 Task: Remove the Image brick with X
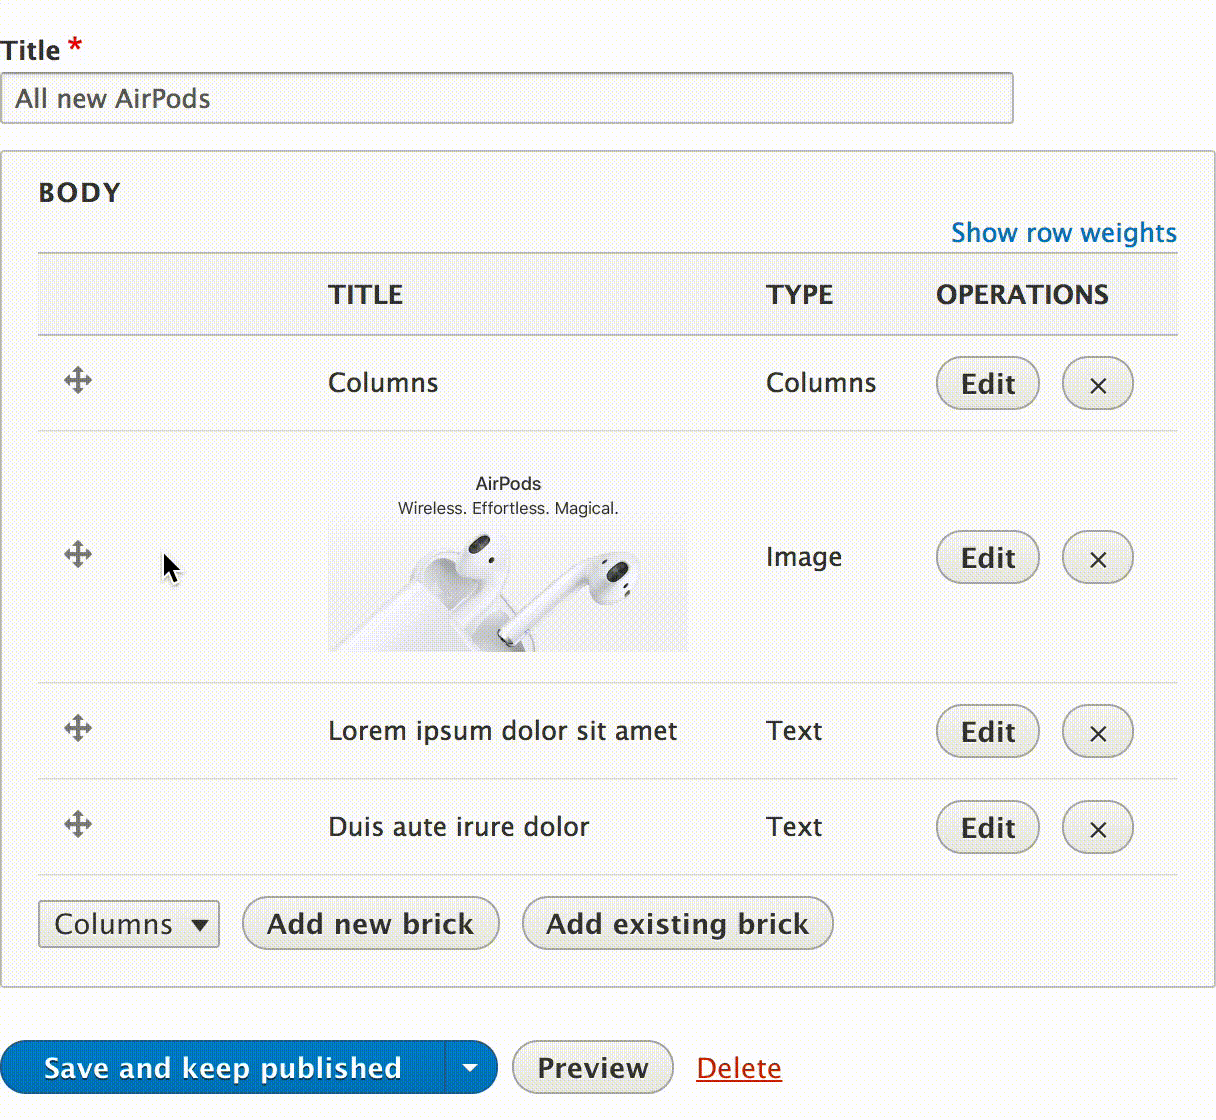coord(1097,558)
